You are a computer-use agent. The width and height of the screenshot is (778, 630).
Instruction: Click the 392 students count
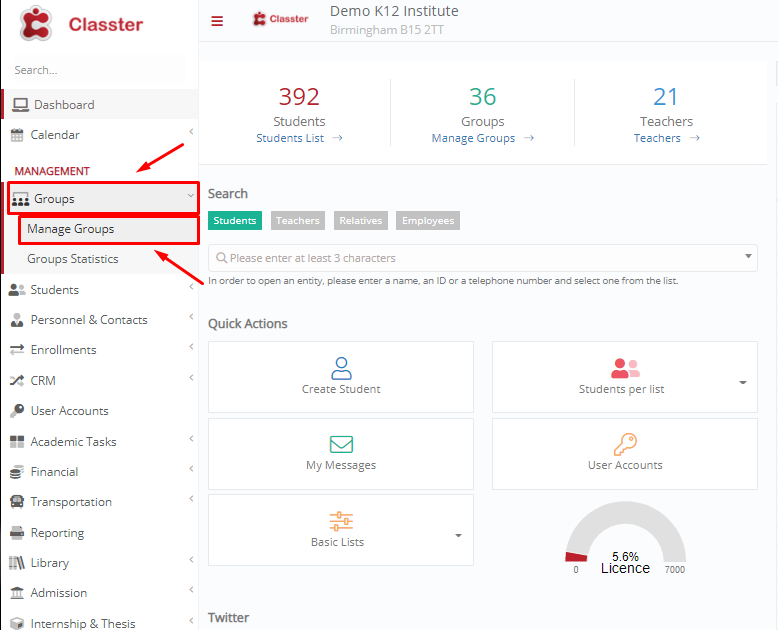click(x=299, y=96)
